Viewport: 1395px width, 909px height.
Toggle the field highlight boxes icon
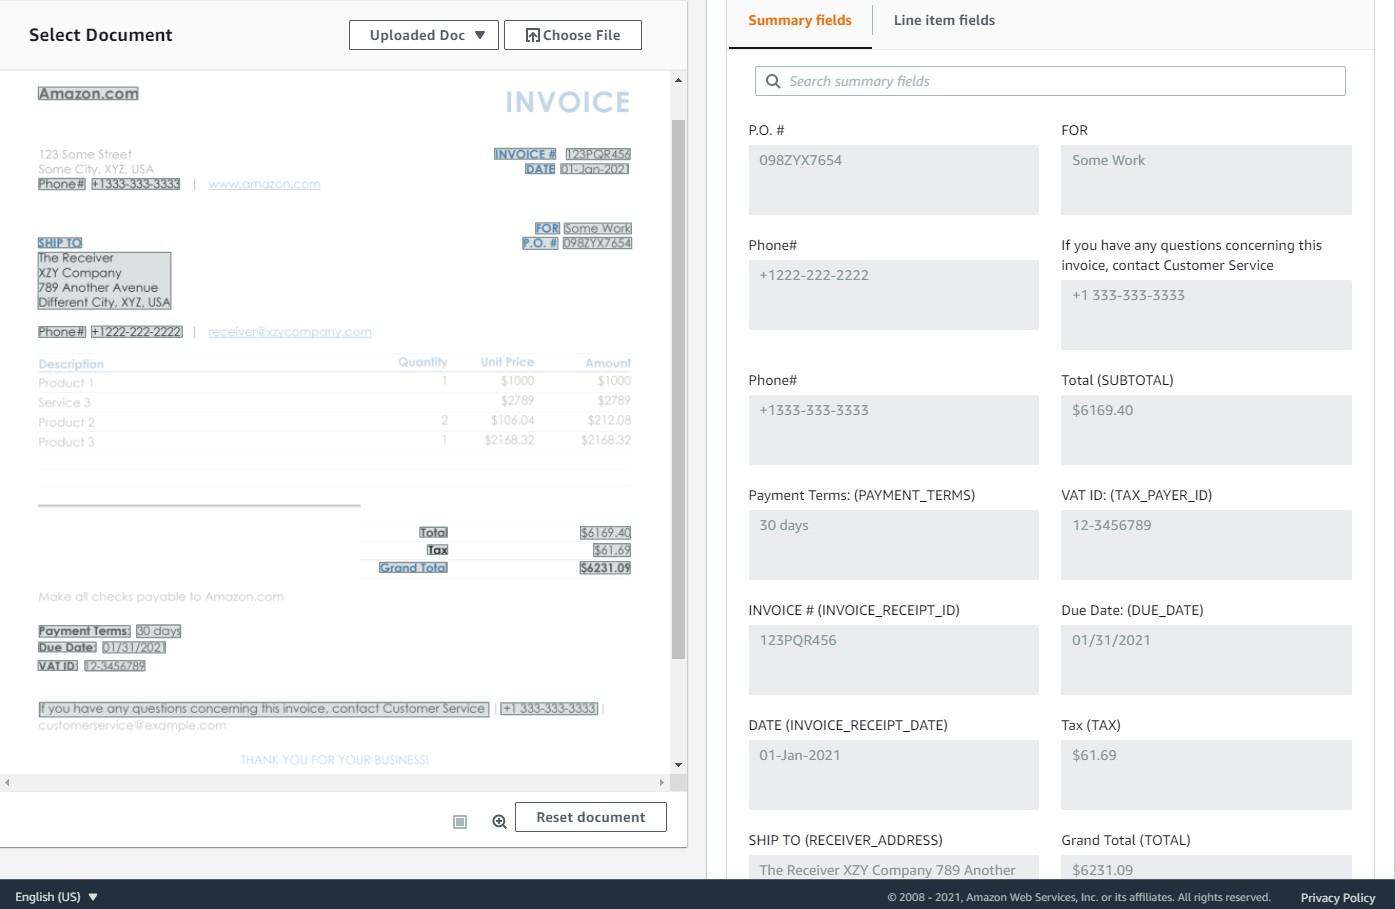(460, 821)
